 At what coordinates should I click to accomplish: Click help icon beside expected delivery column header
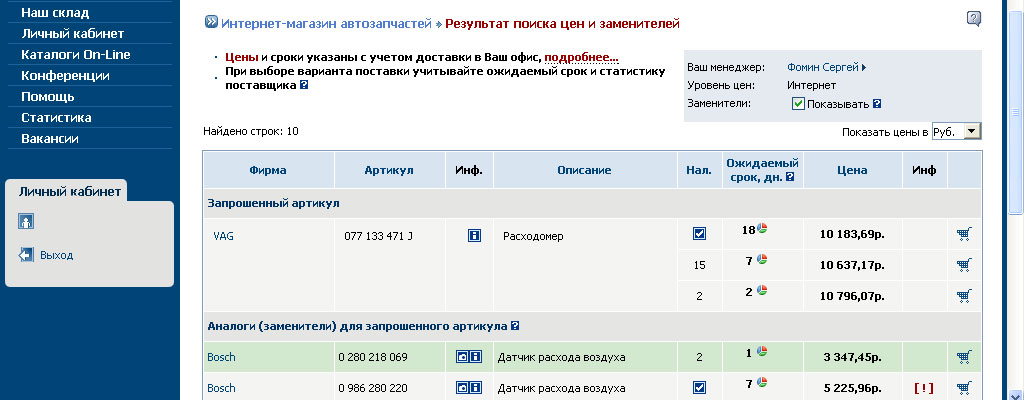790,177
